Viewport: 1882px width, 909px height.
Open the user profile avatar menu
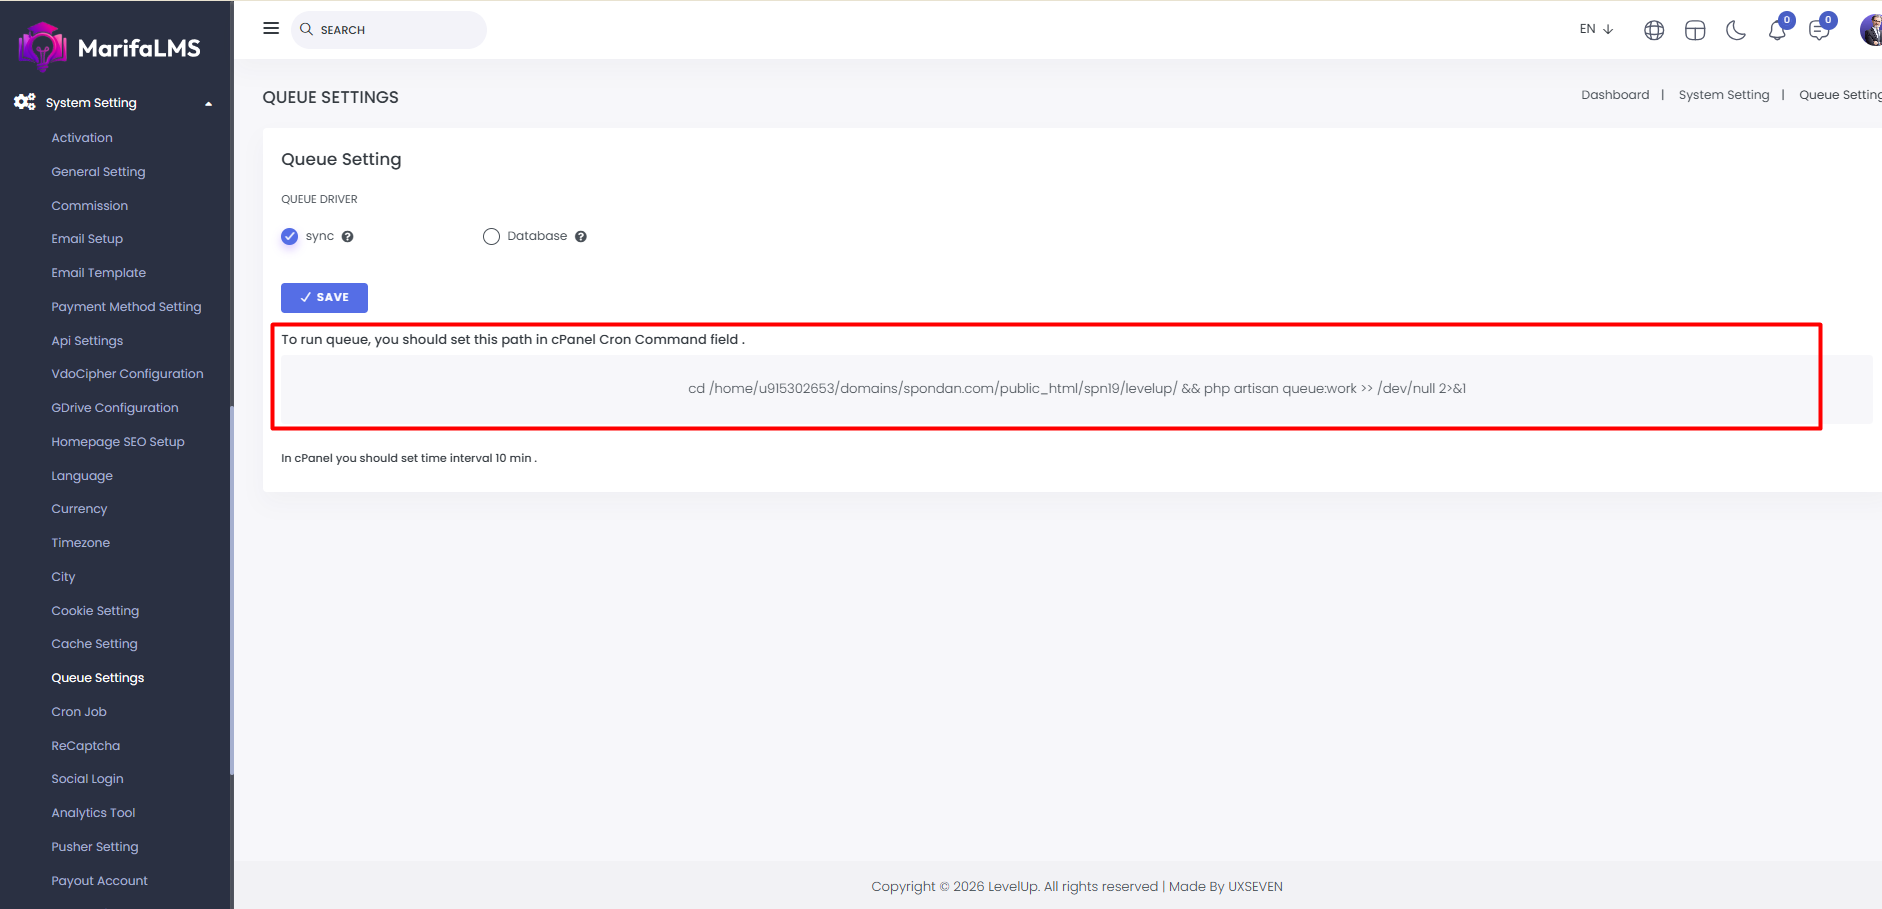(x=1870, y=30)
